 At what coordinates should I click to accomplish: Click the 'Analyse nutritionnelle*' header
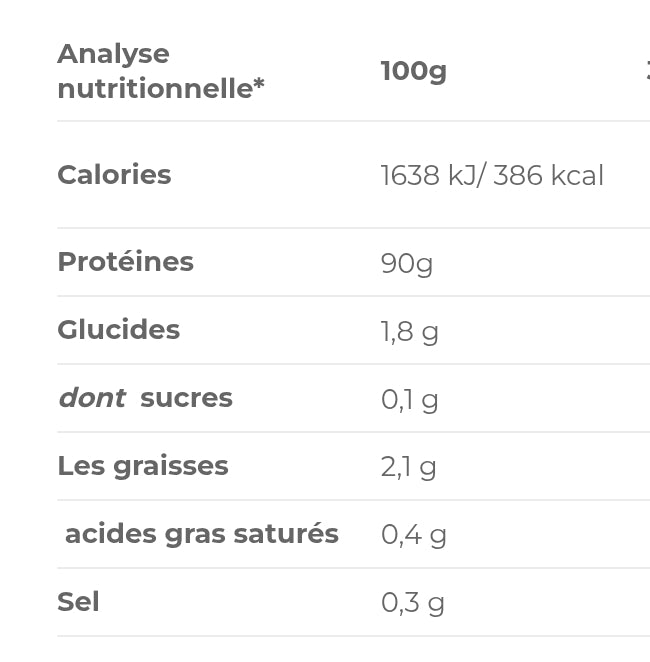pos(161,71)
